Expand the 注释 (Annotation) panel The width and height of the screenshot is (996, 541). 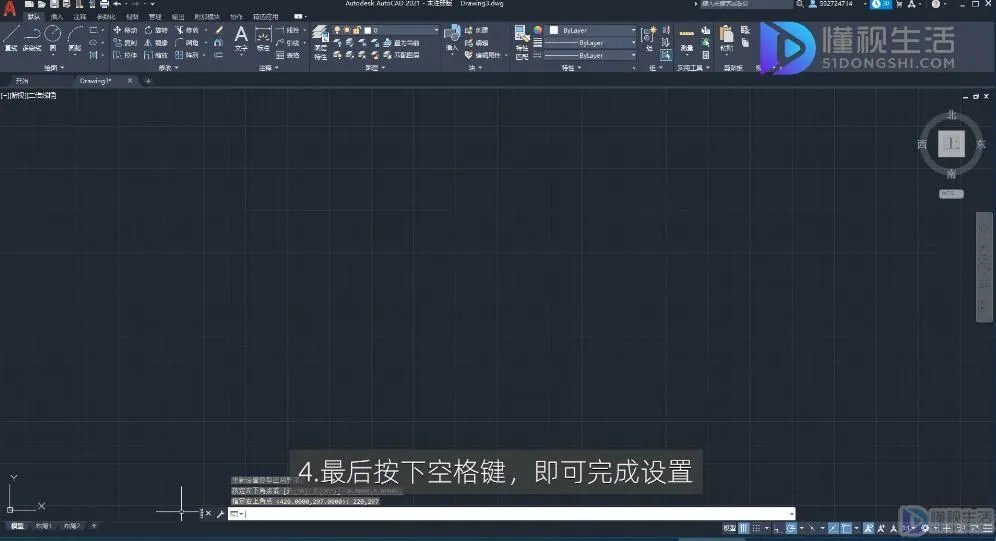coord(269,67)
